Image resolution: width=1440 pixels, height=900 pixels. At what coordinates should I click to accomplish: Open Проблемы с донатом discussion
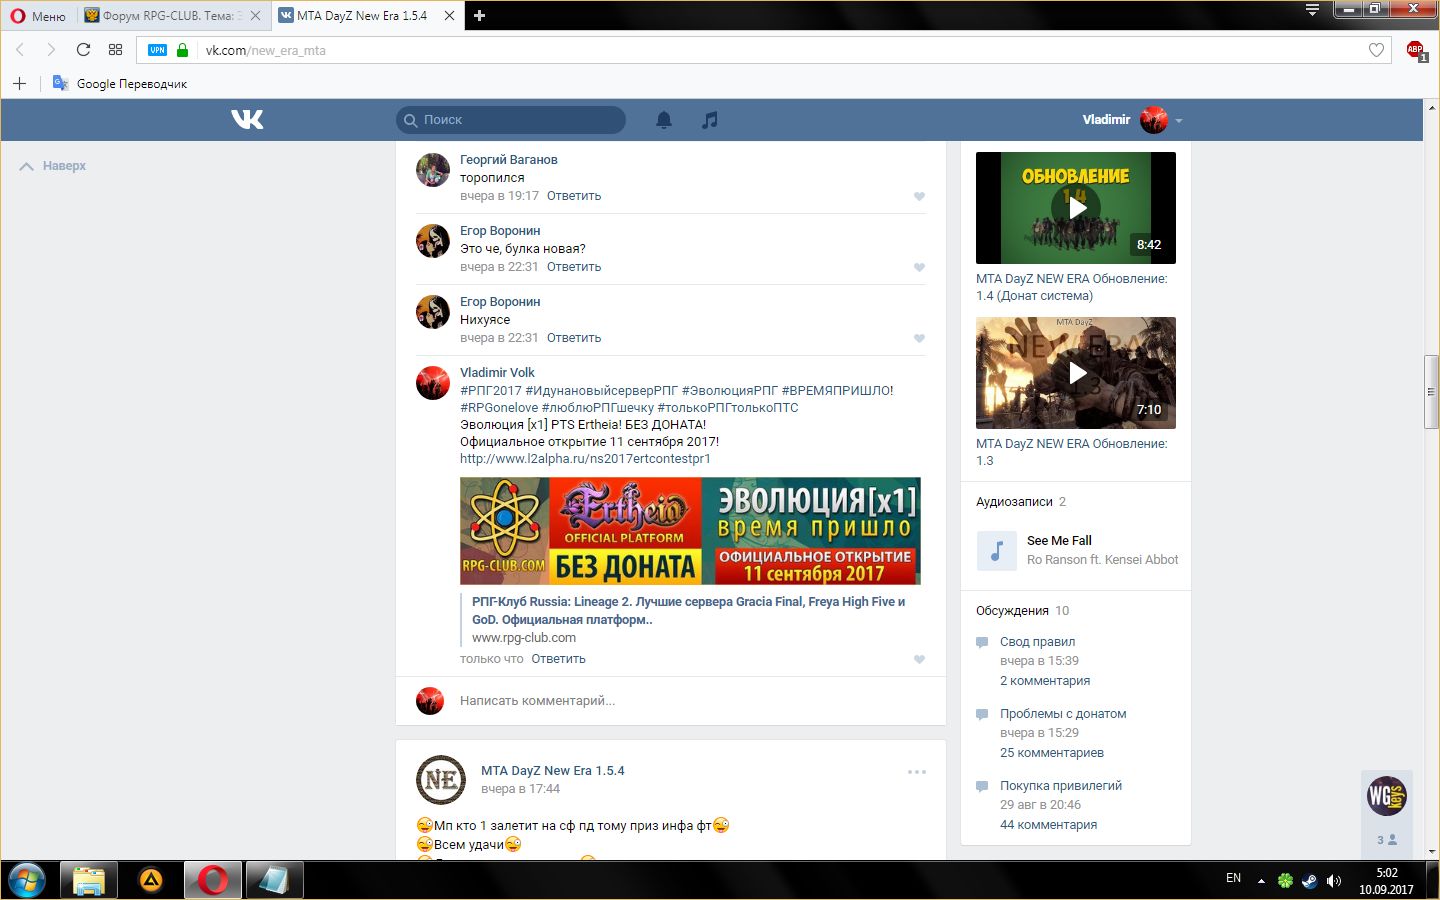tap(1063, 714)
